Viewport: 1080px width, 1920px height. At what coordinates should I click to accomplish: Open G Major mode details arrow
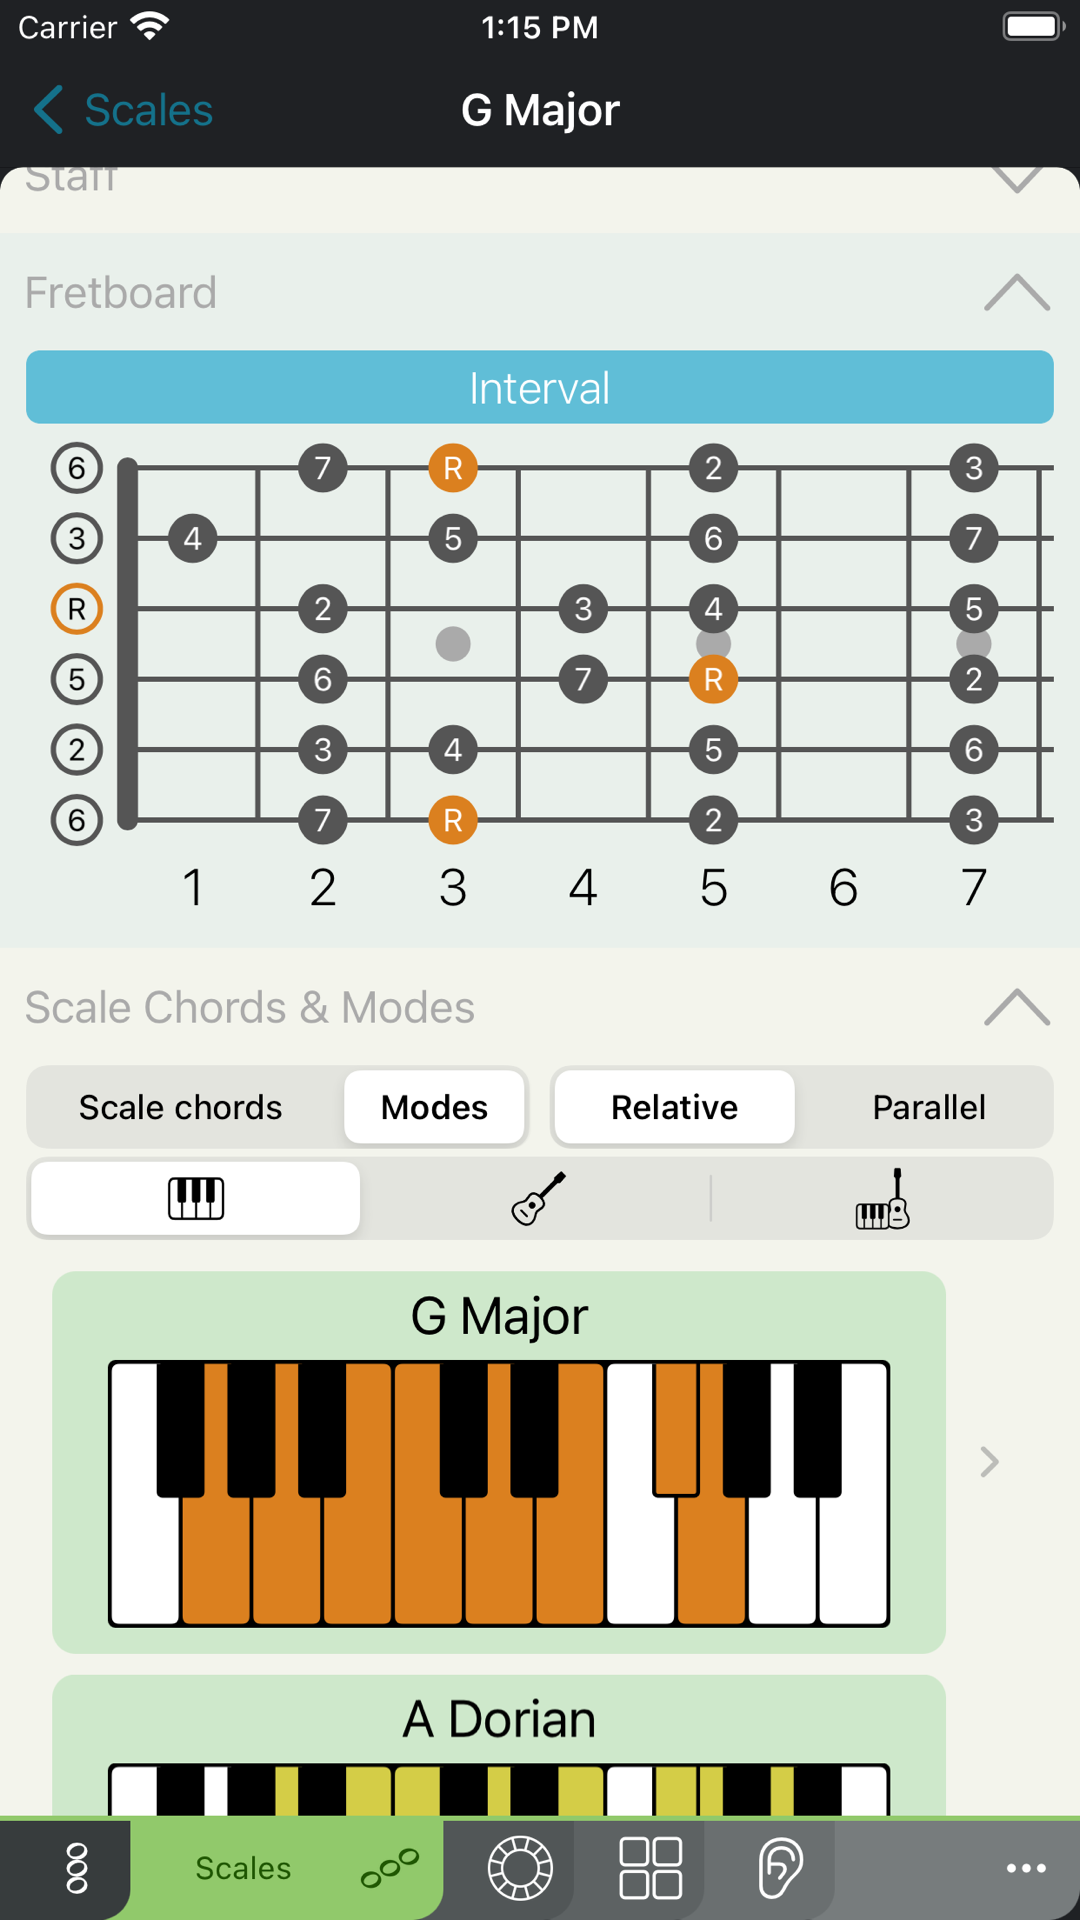pyautogui.click(x=989, y=1462)
